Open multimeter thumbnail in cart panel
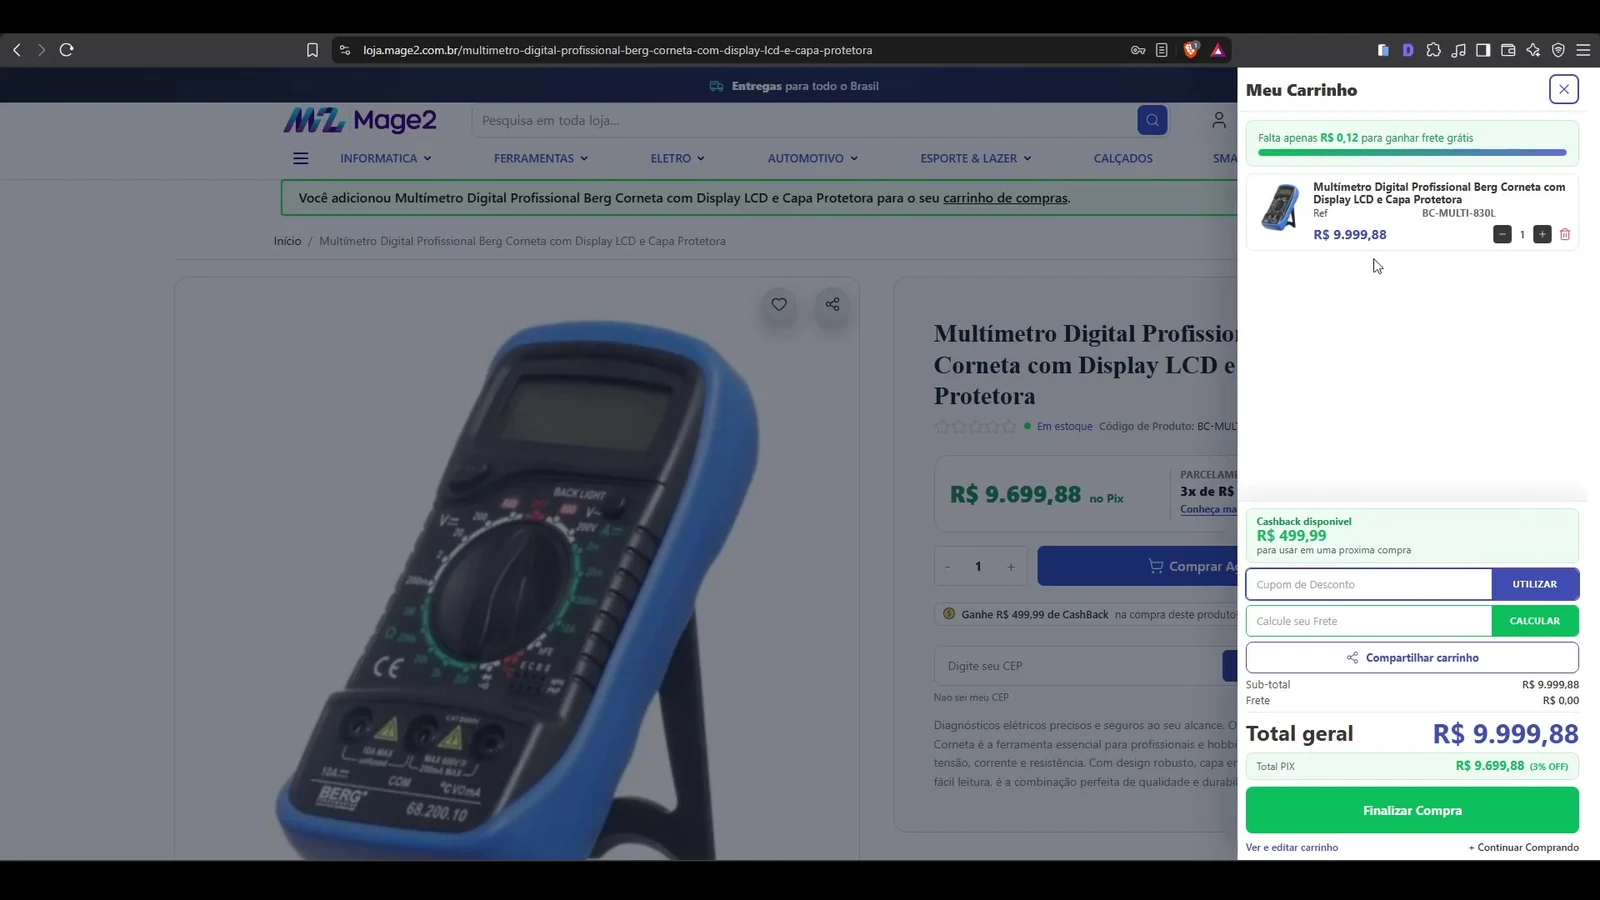This screenshot has width=1600, height=900. pos(1280,207)
